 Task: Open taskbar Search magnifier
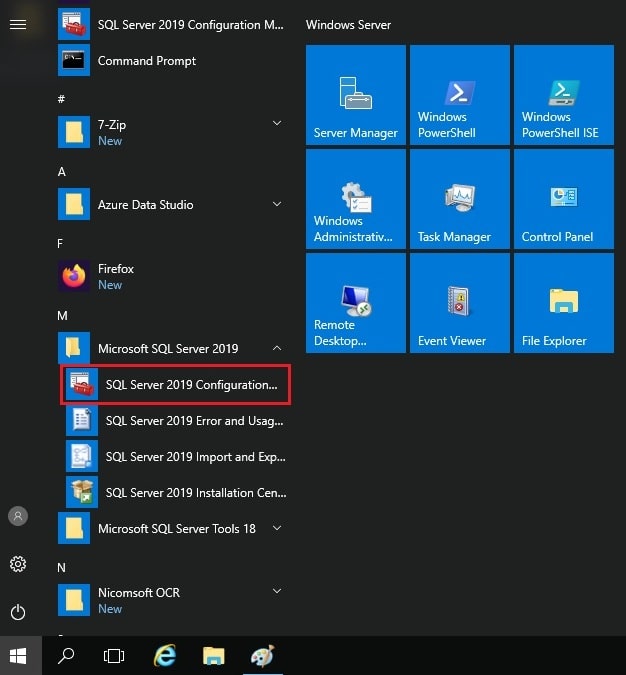[x=66, y=656]
